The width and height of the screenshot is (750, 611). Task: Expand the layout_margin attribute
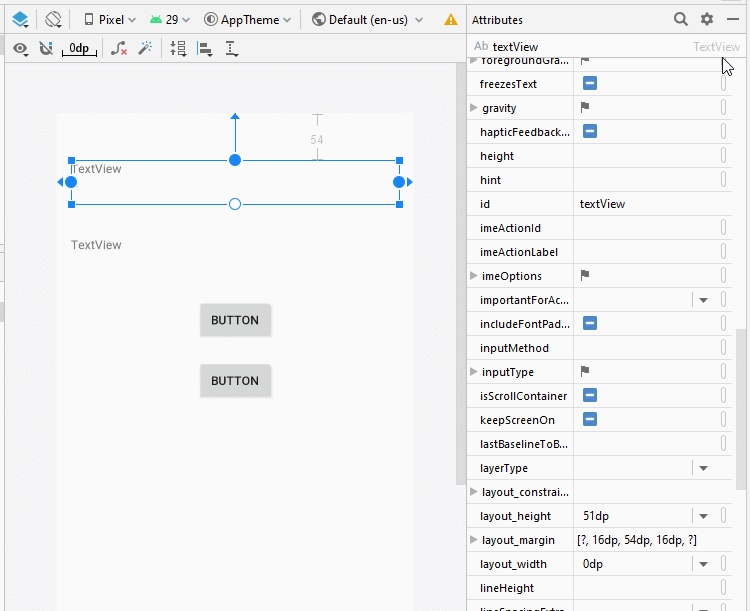(x=474, y=540)
